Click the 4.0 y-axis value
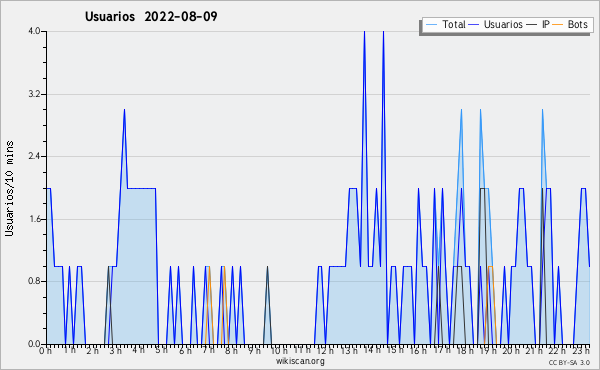600x370 pixels. pos(35,31)
